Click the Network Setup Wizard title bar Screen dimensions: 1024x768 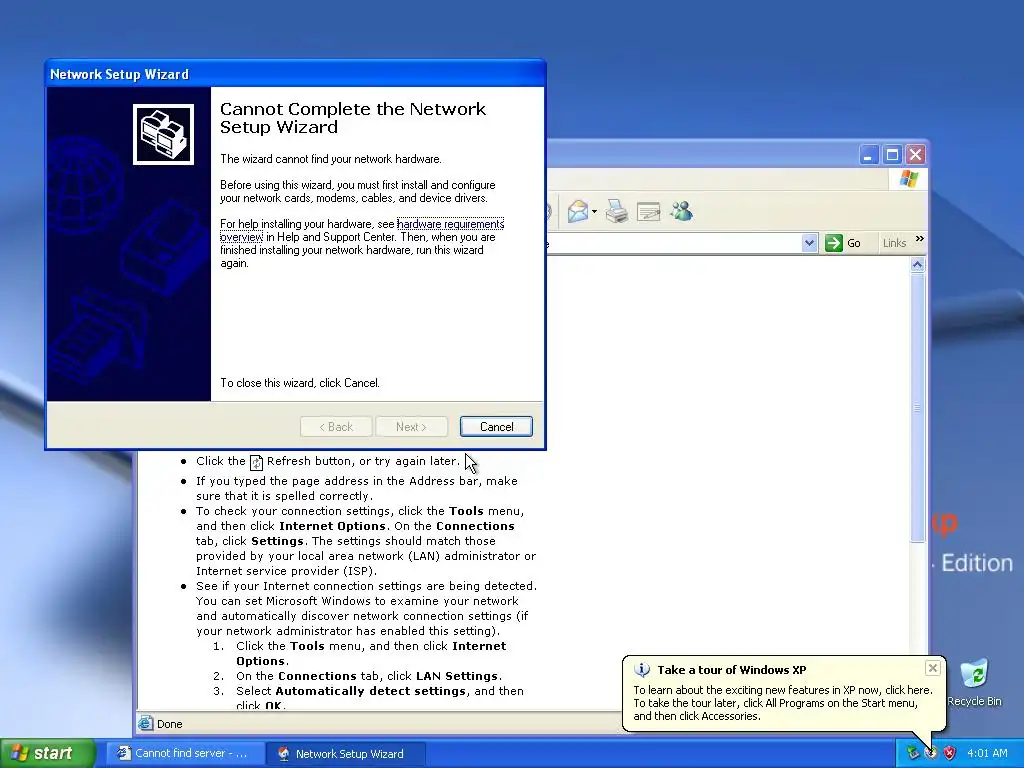pyautogui.click(x=295, y=74)
